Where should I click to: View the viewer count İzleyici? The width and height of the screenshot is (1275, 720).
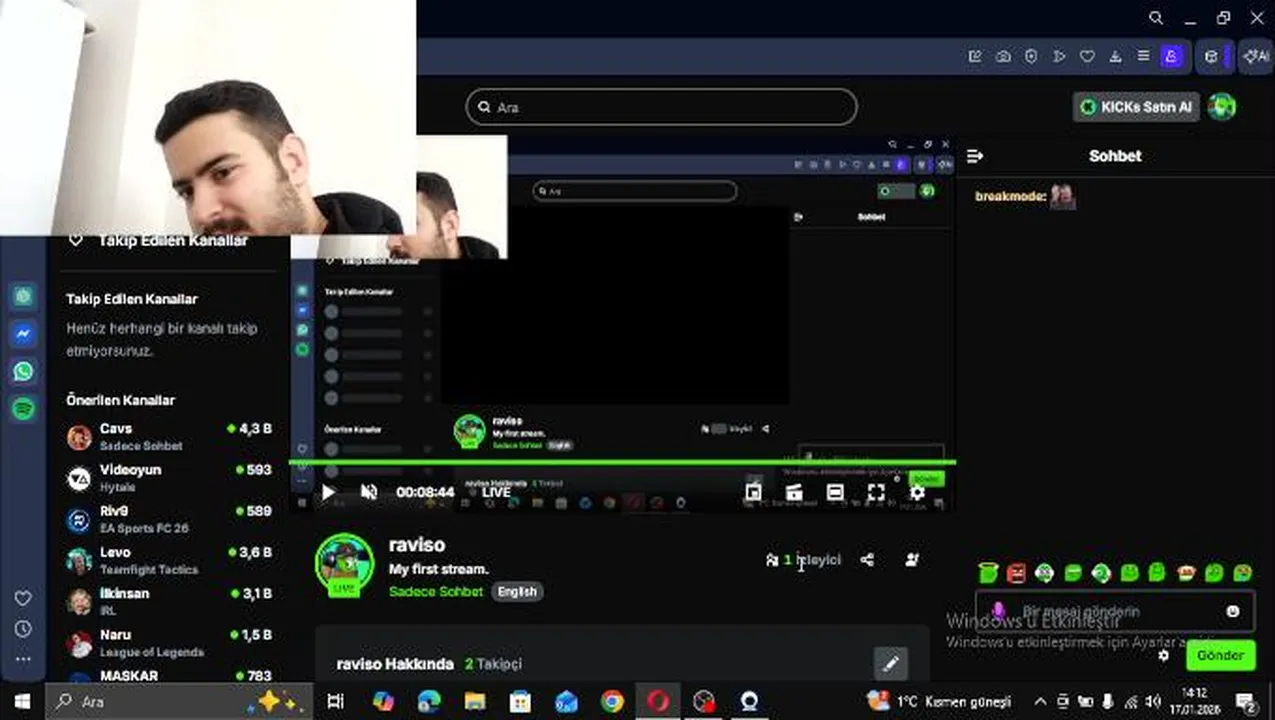pos(803,560)
